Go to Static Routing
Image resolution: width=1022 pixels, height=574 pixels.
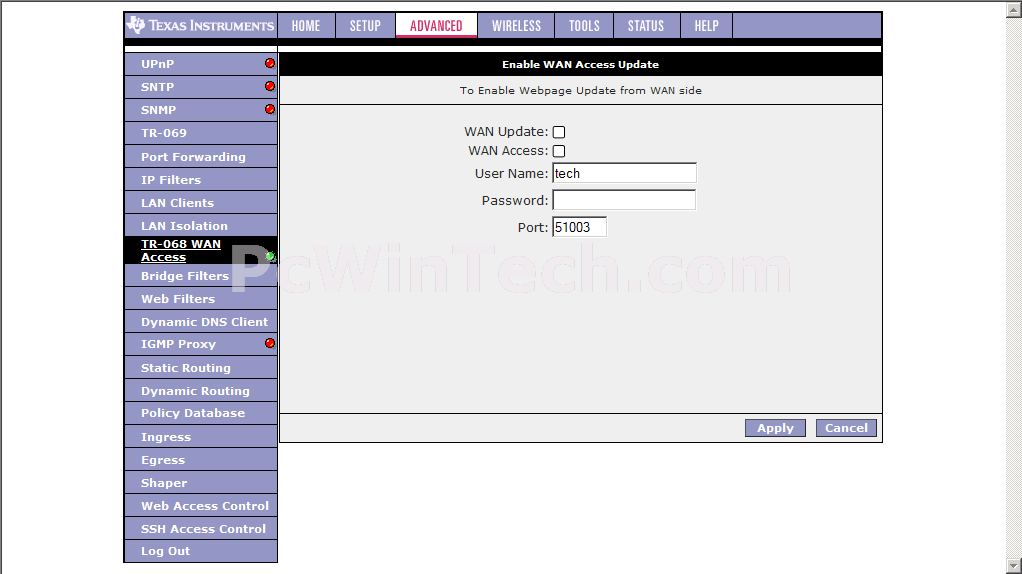[x=186, y=368]
